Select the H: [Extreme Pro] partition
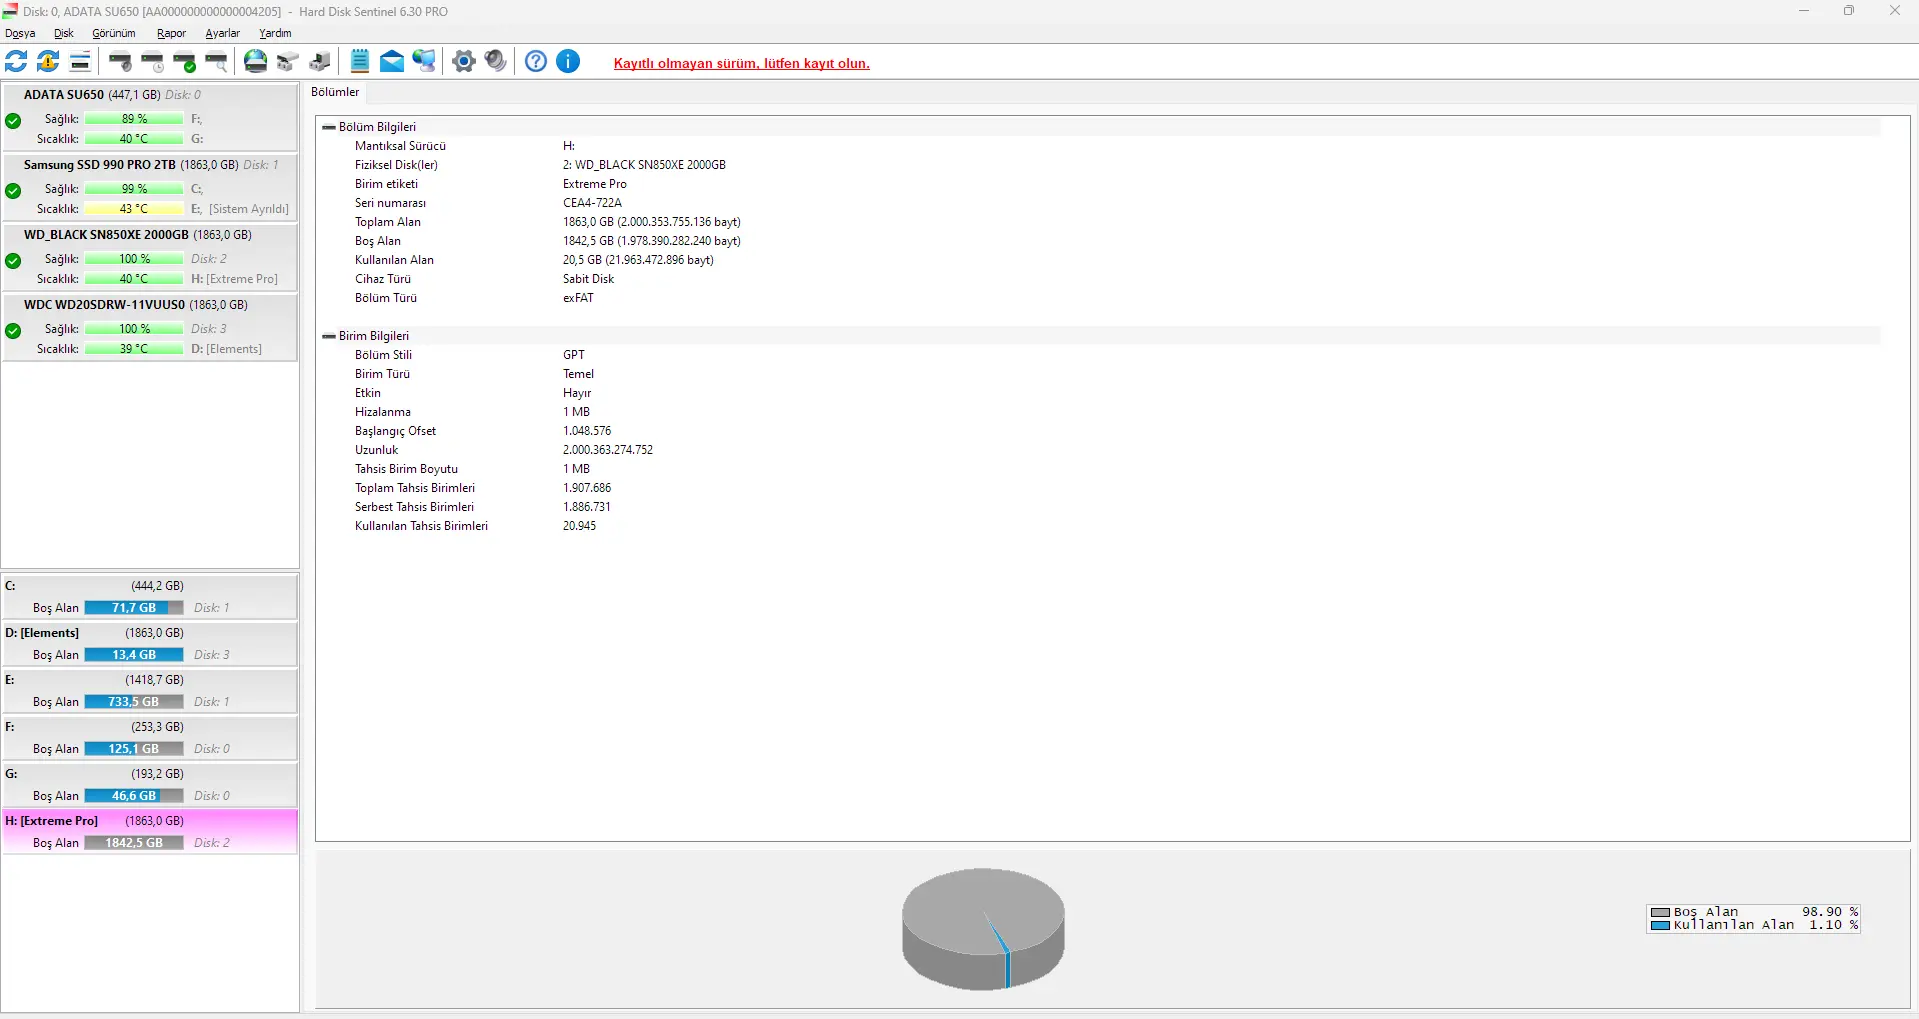 [x=150, y=832]
